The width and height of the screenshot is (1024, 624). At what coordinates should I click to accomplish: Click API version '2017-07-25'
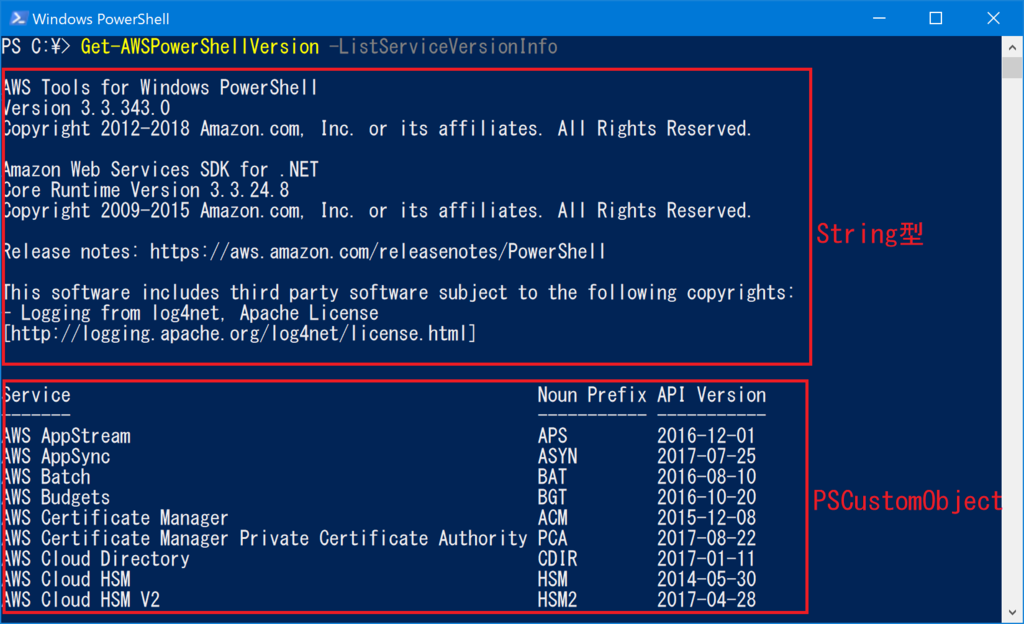706,456
